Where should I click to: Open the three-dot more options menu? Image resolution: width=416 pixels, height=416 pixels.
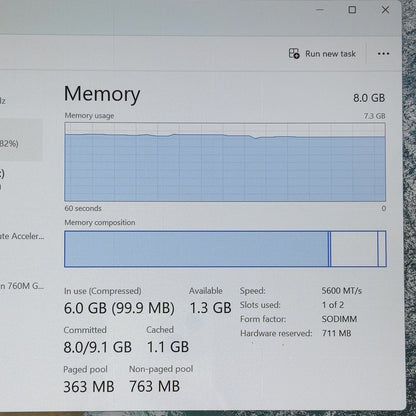pos(383,54)
